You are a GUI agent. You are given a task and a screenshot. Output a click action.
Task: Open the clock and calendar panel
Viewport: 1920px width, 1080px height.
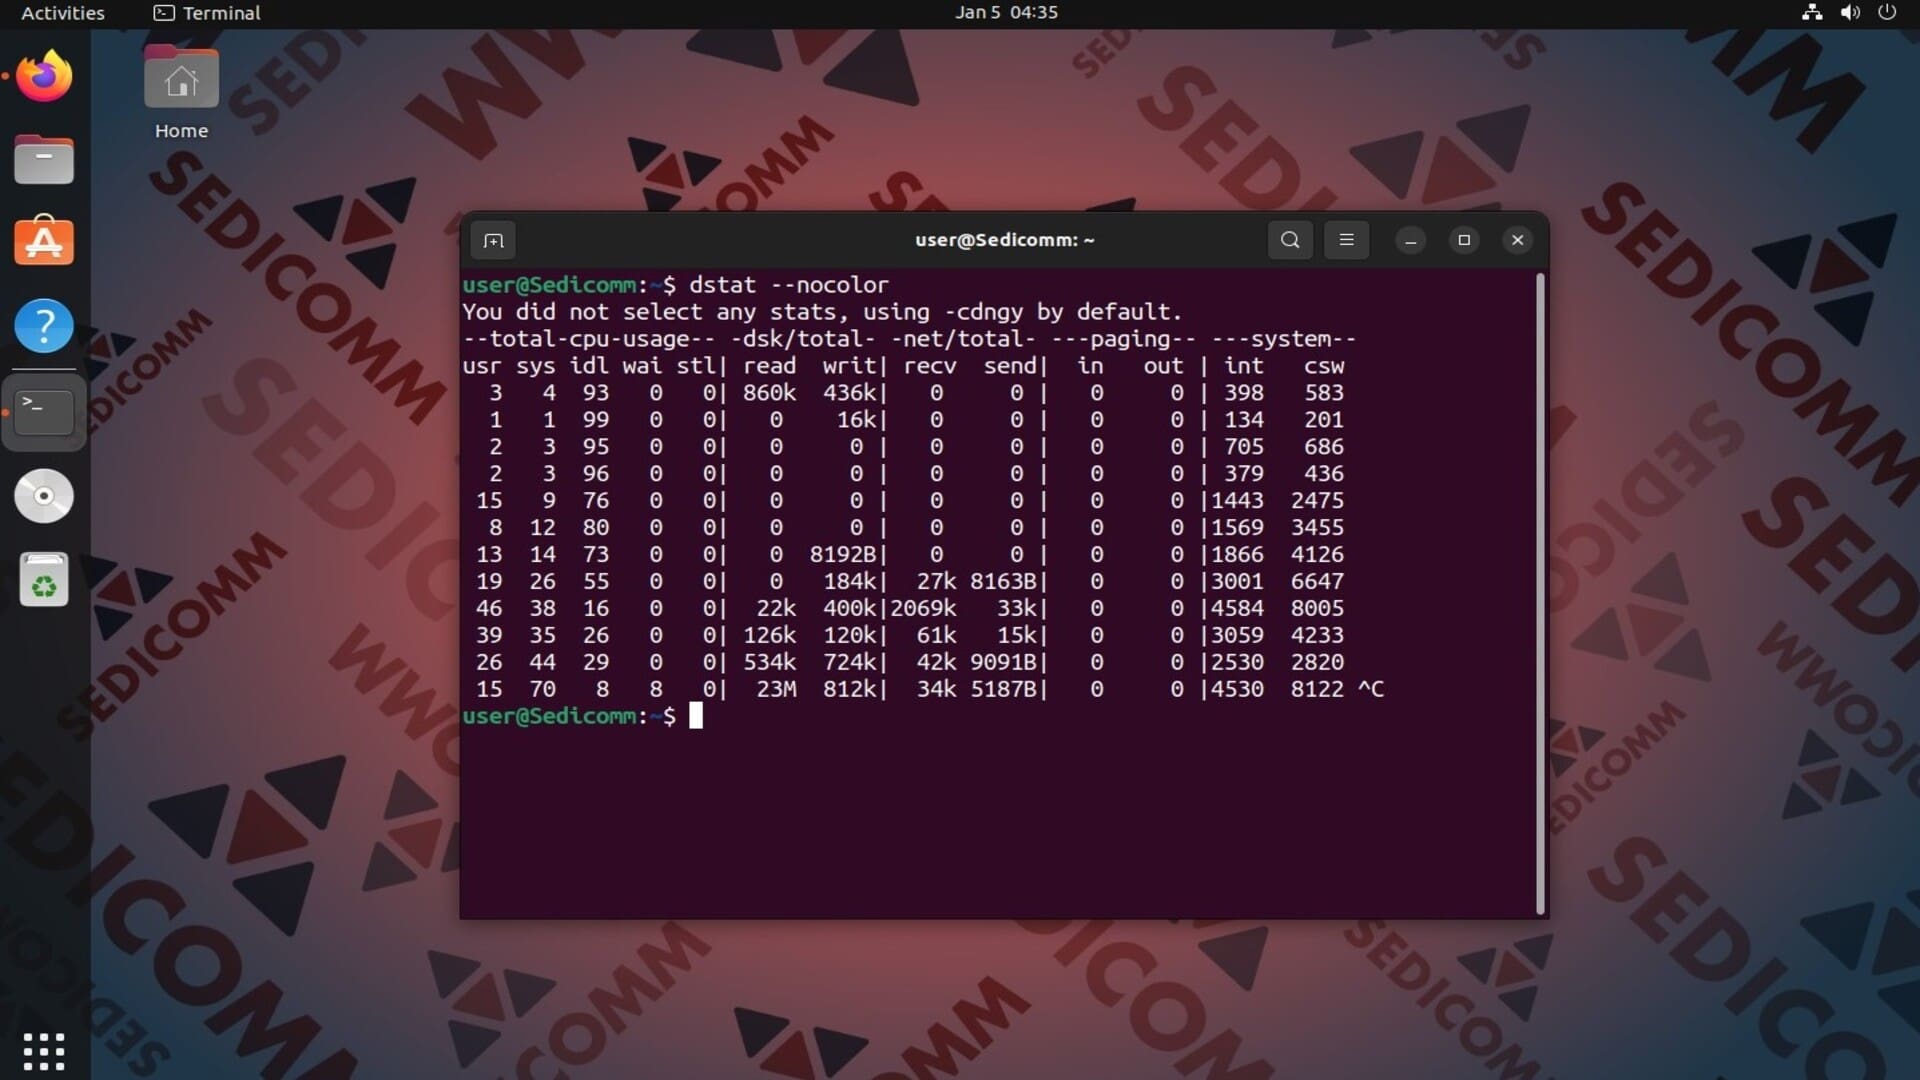[1005, 13]
